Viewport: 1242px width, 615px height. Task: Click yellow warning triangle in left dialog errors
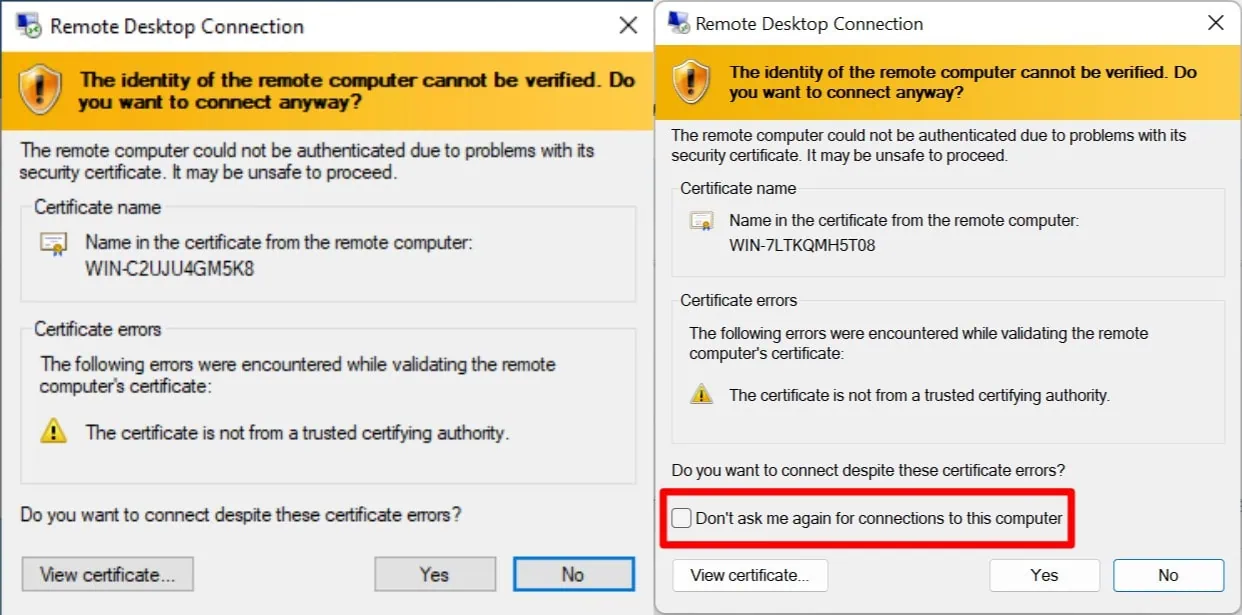click(x=53, y=432)
